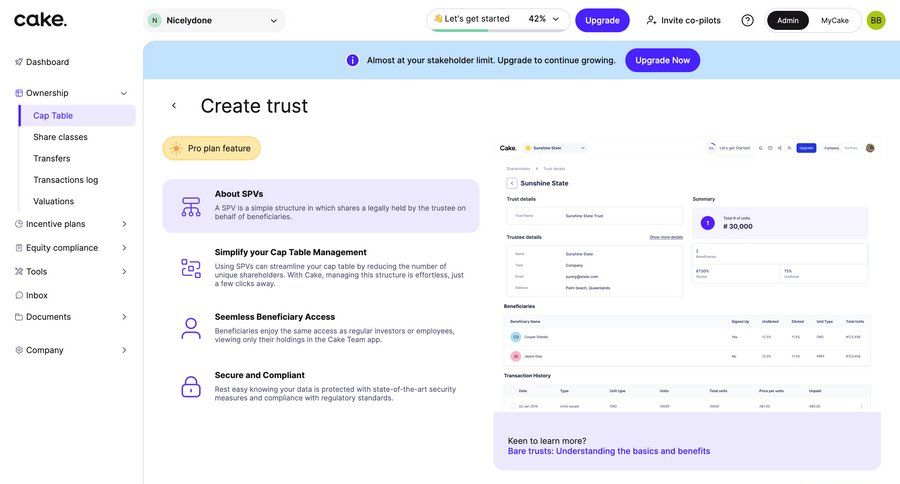Click the back arrow beside Create trust
900x484 pixels.
tap(174, 106)
